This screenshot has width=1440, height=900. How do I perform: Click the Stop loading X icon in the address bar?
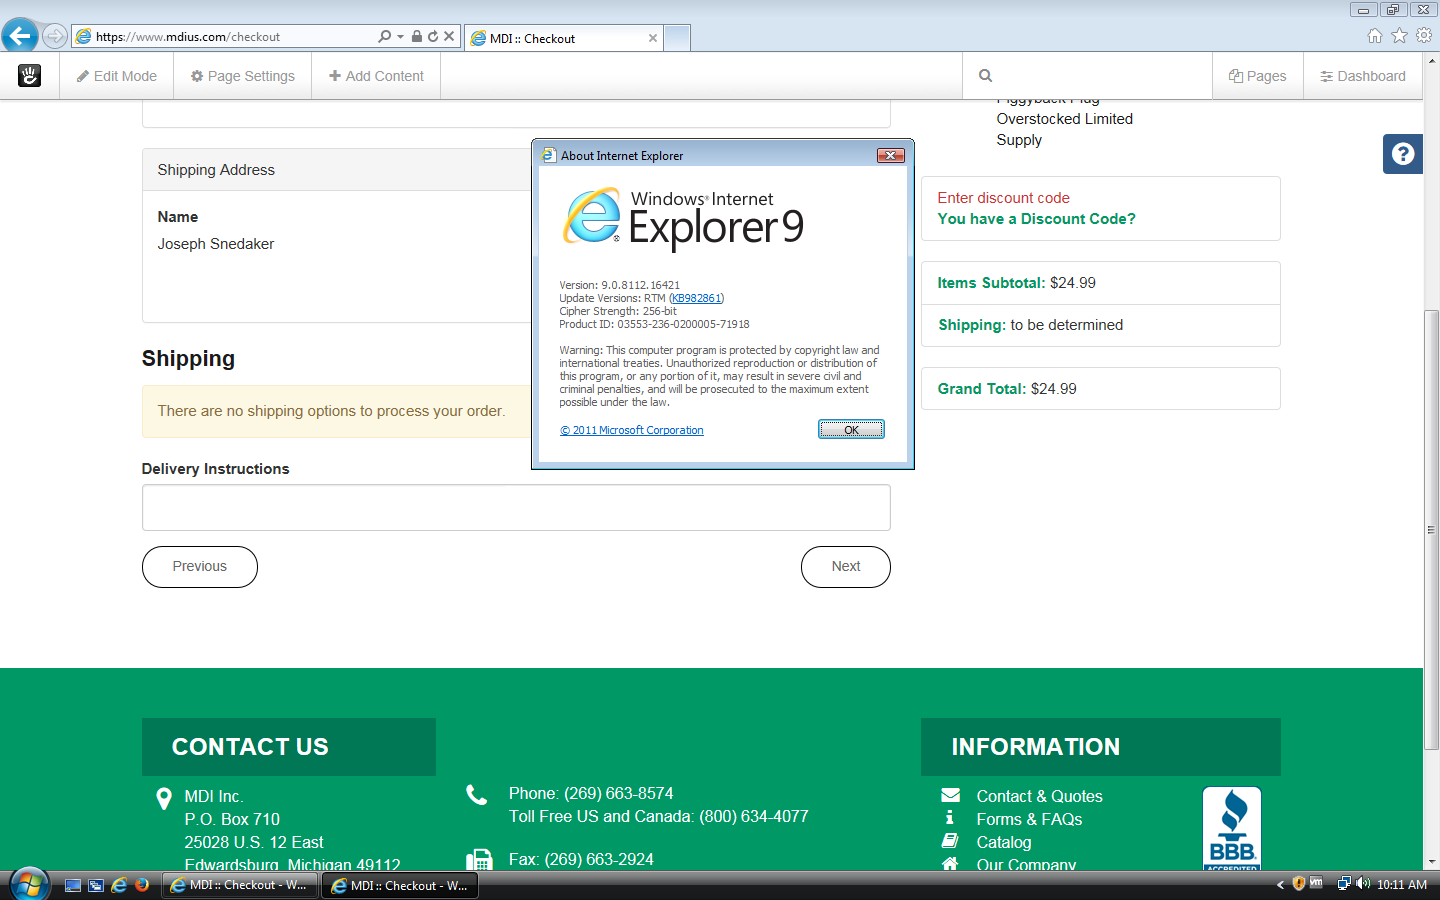(x=449, y=36)
